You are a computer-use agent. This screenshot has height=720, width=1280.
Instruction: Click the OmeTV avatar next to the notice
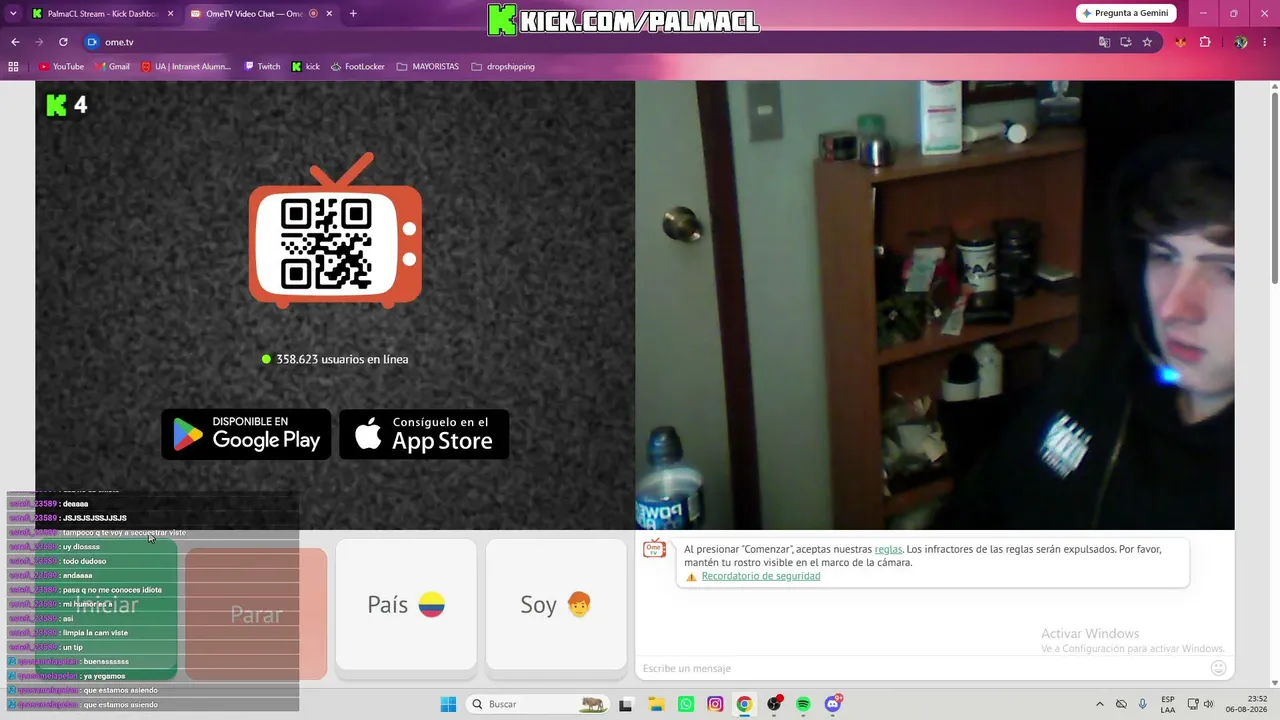(655, 549)
